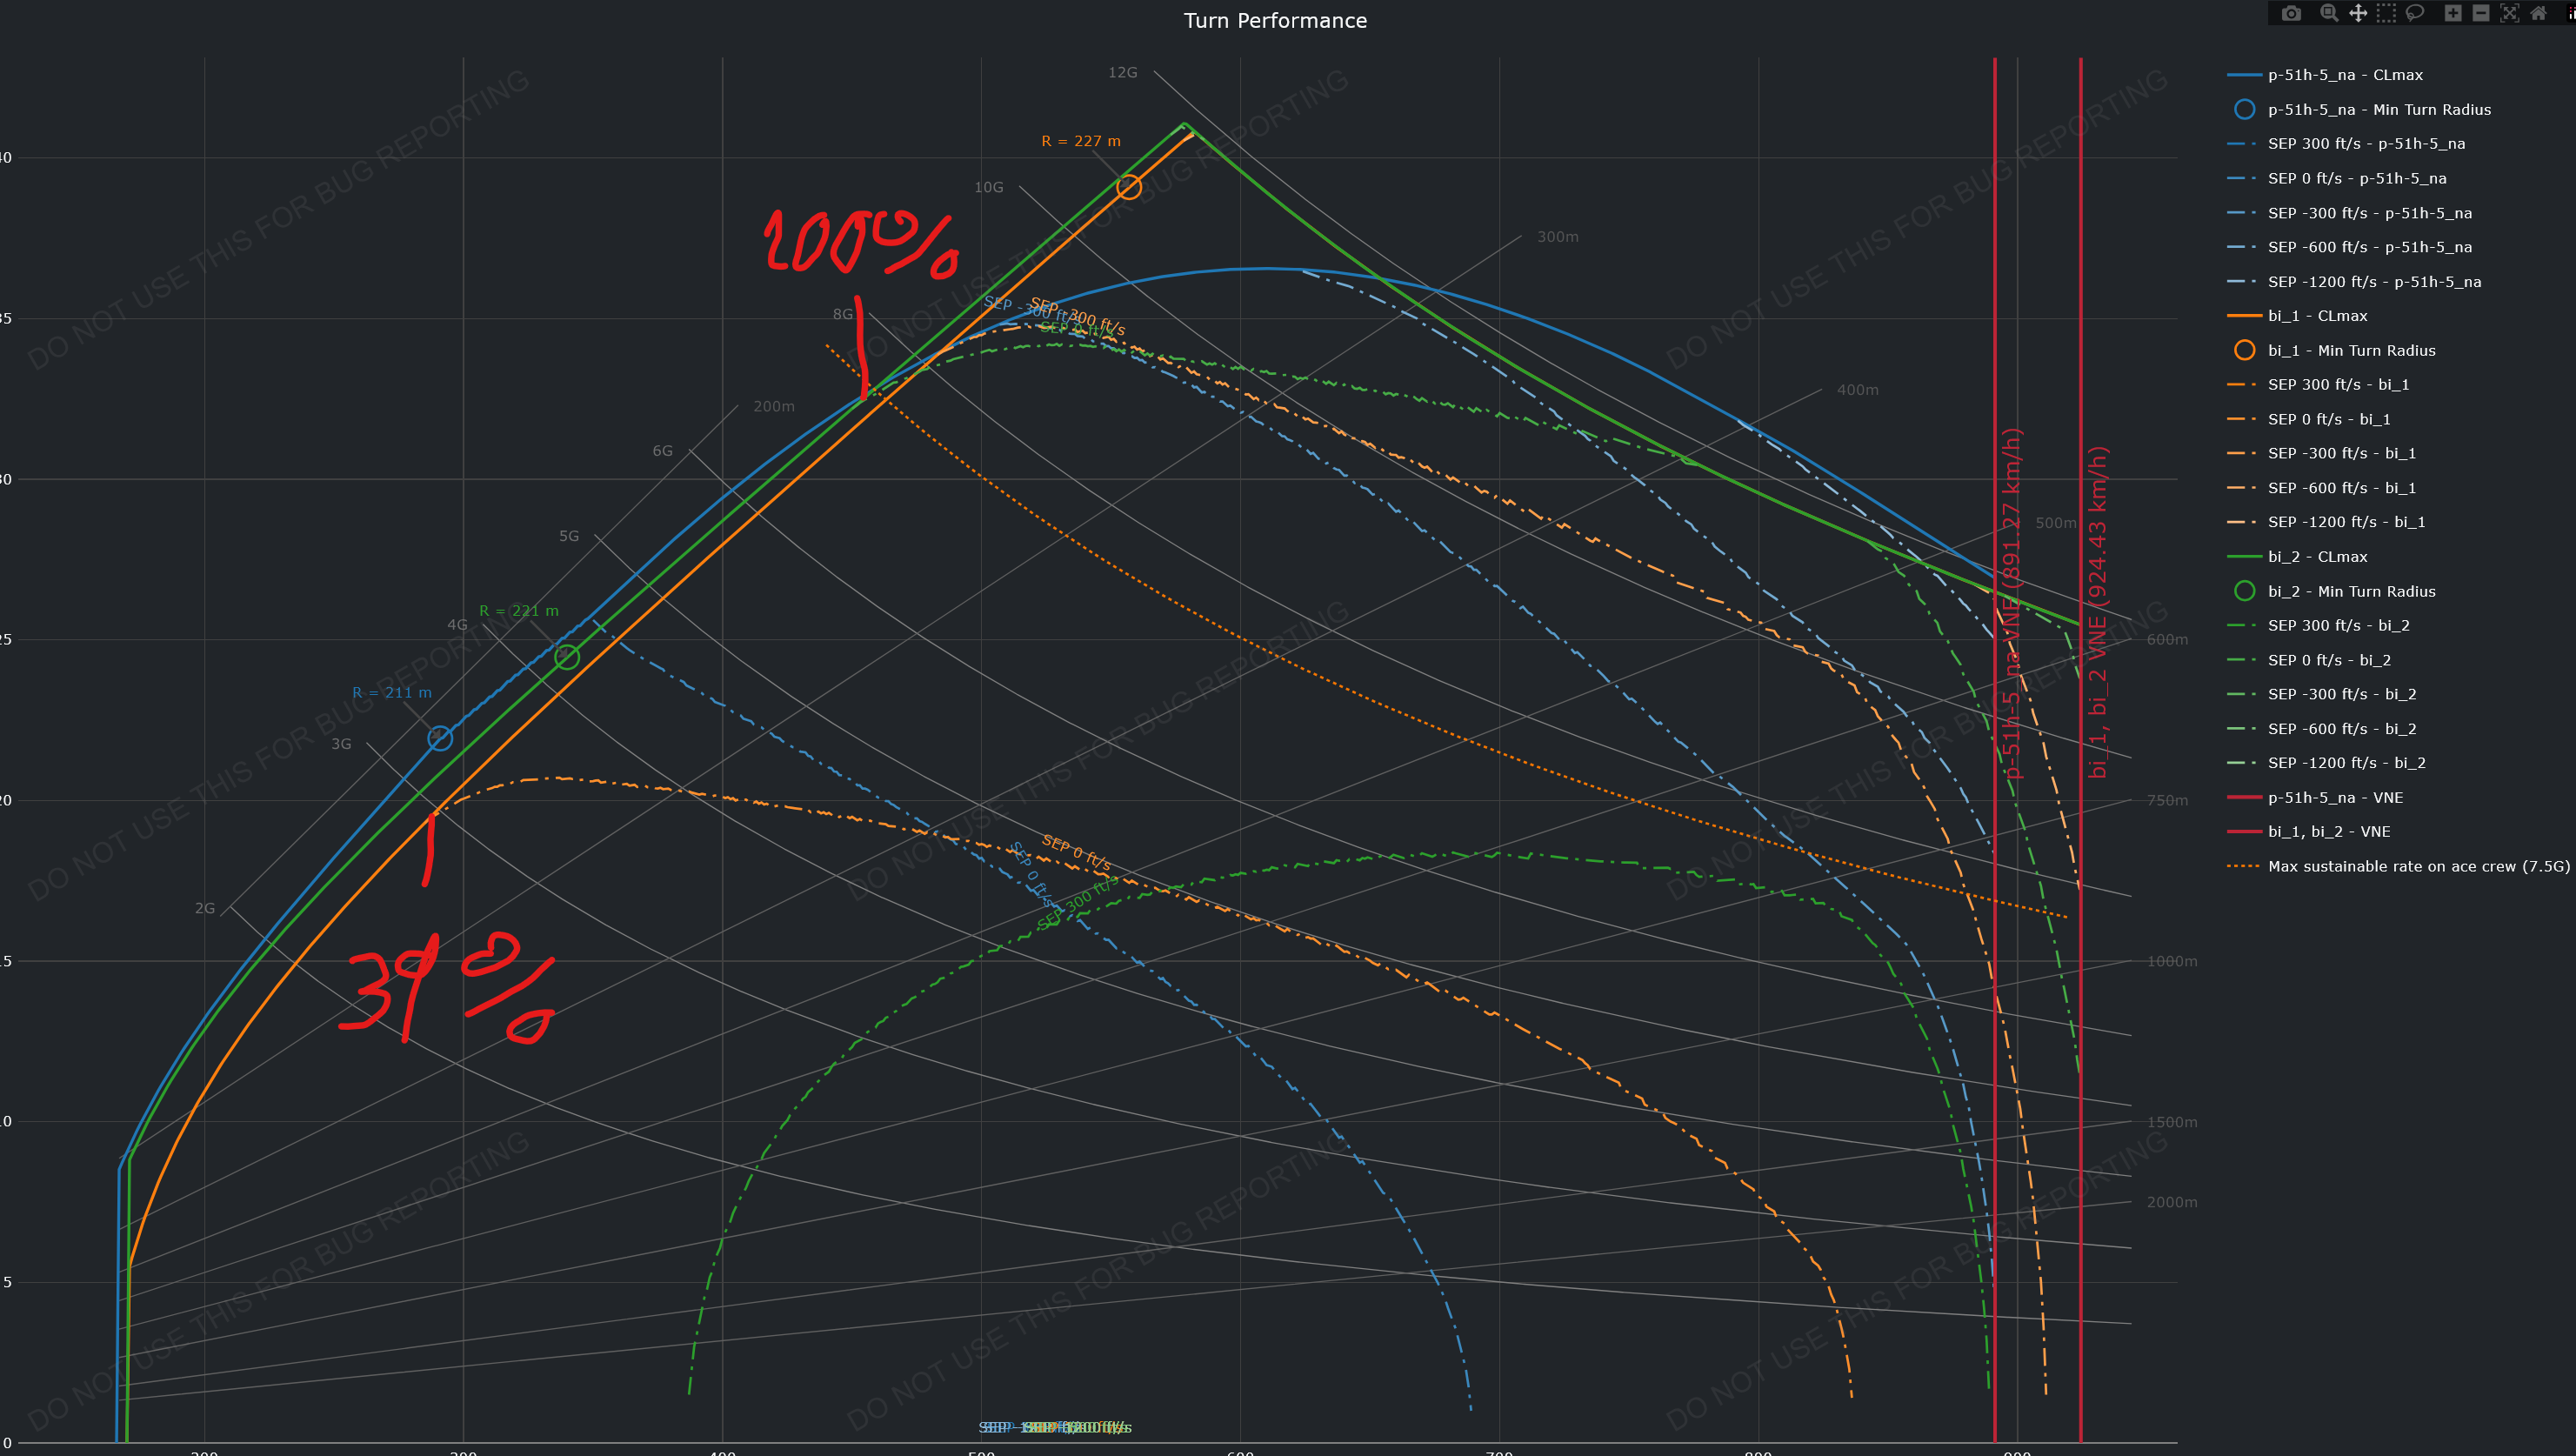Image resolution: width=2576 pixels, height=1456 pixels.
Task: Toggle p-51h-5_na - Min Turn Radius marker
Action: (x=2378, y=110)
